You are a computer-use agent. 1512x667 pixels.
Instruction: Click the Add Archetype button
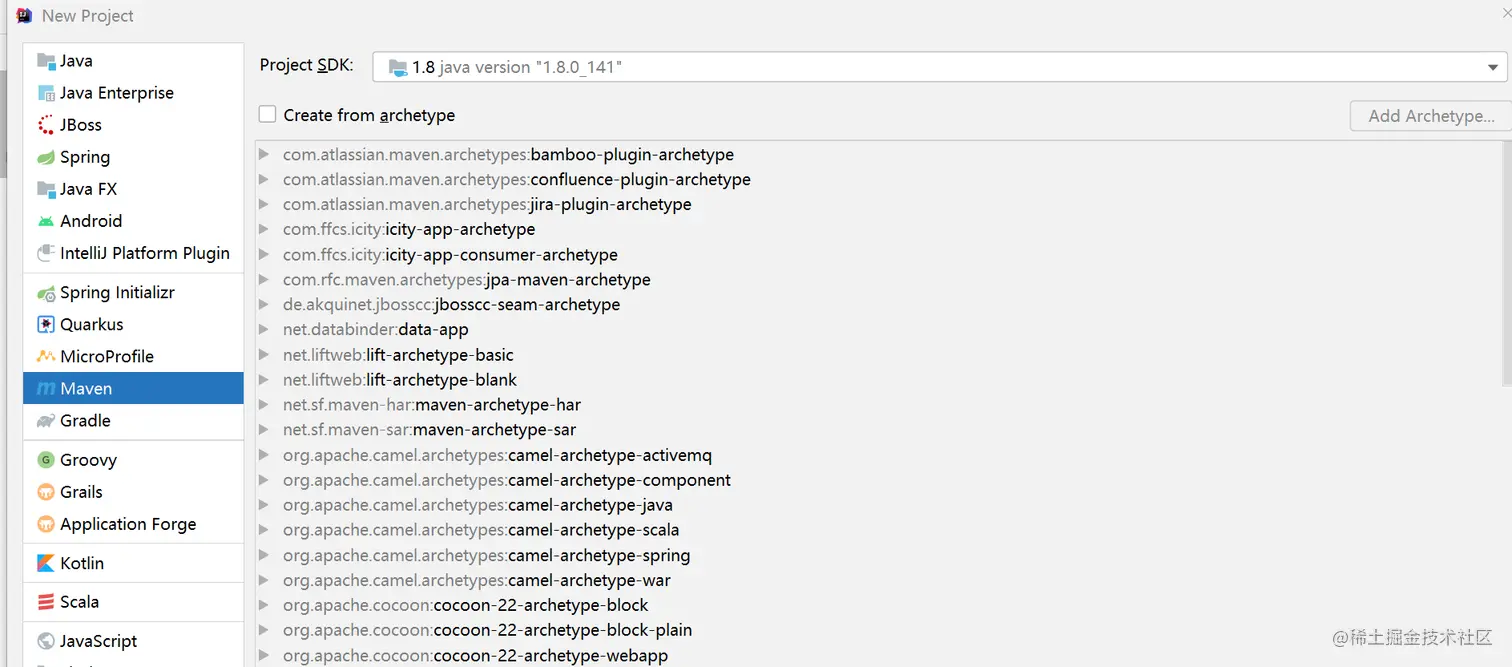[1430, 116]
